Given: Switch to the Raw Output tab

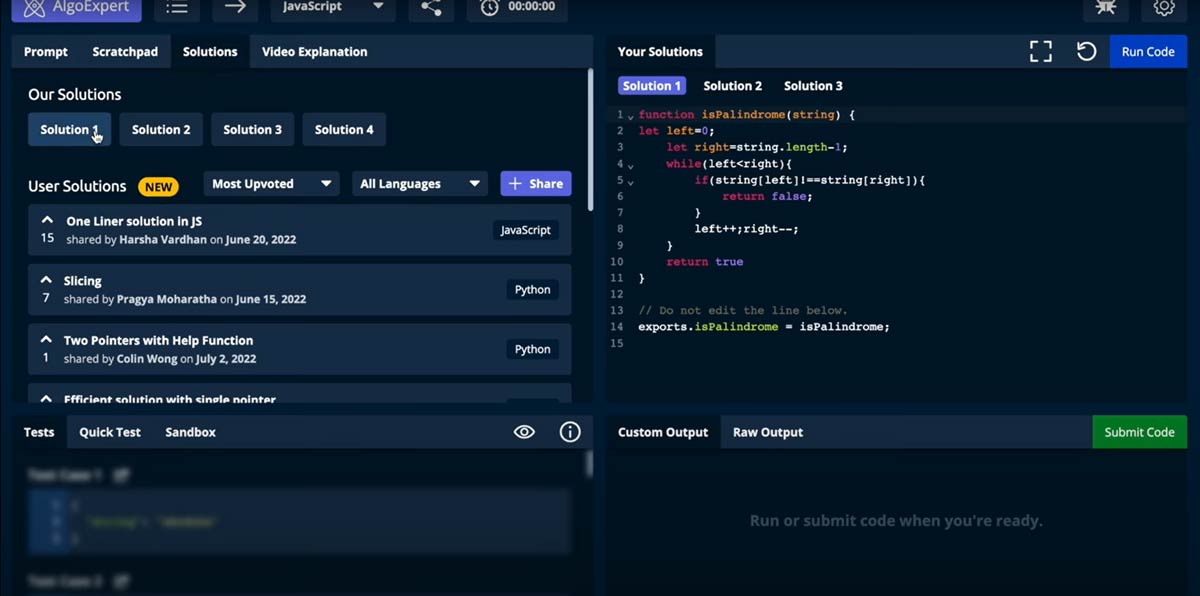Looking at the screenshot, I should pyautogui.click(x=768, y=432).
